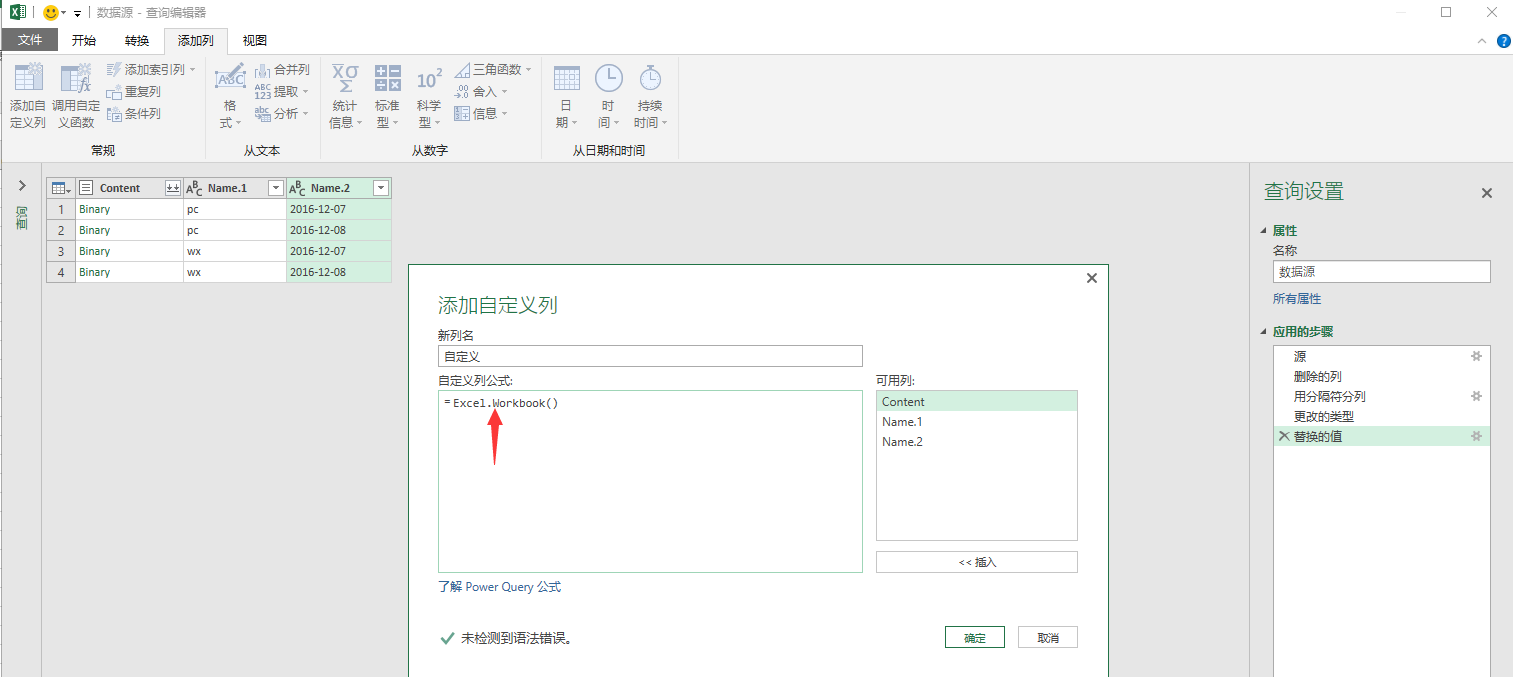Click the Excel app icon in title bar
This screenshot has height=677, width=1513.
(17, 12)
